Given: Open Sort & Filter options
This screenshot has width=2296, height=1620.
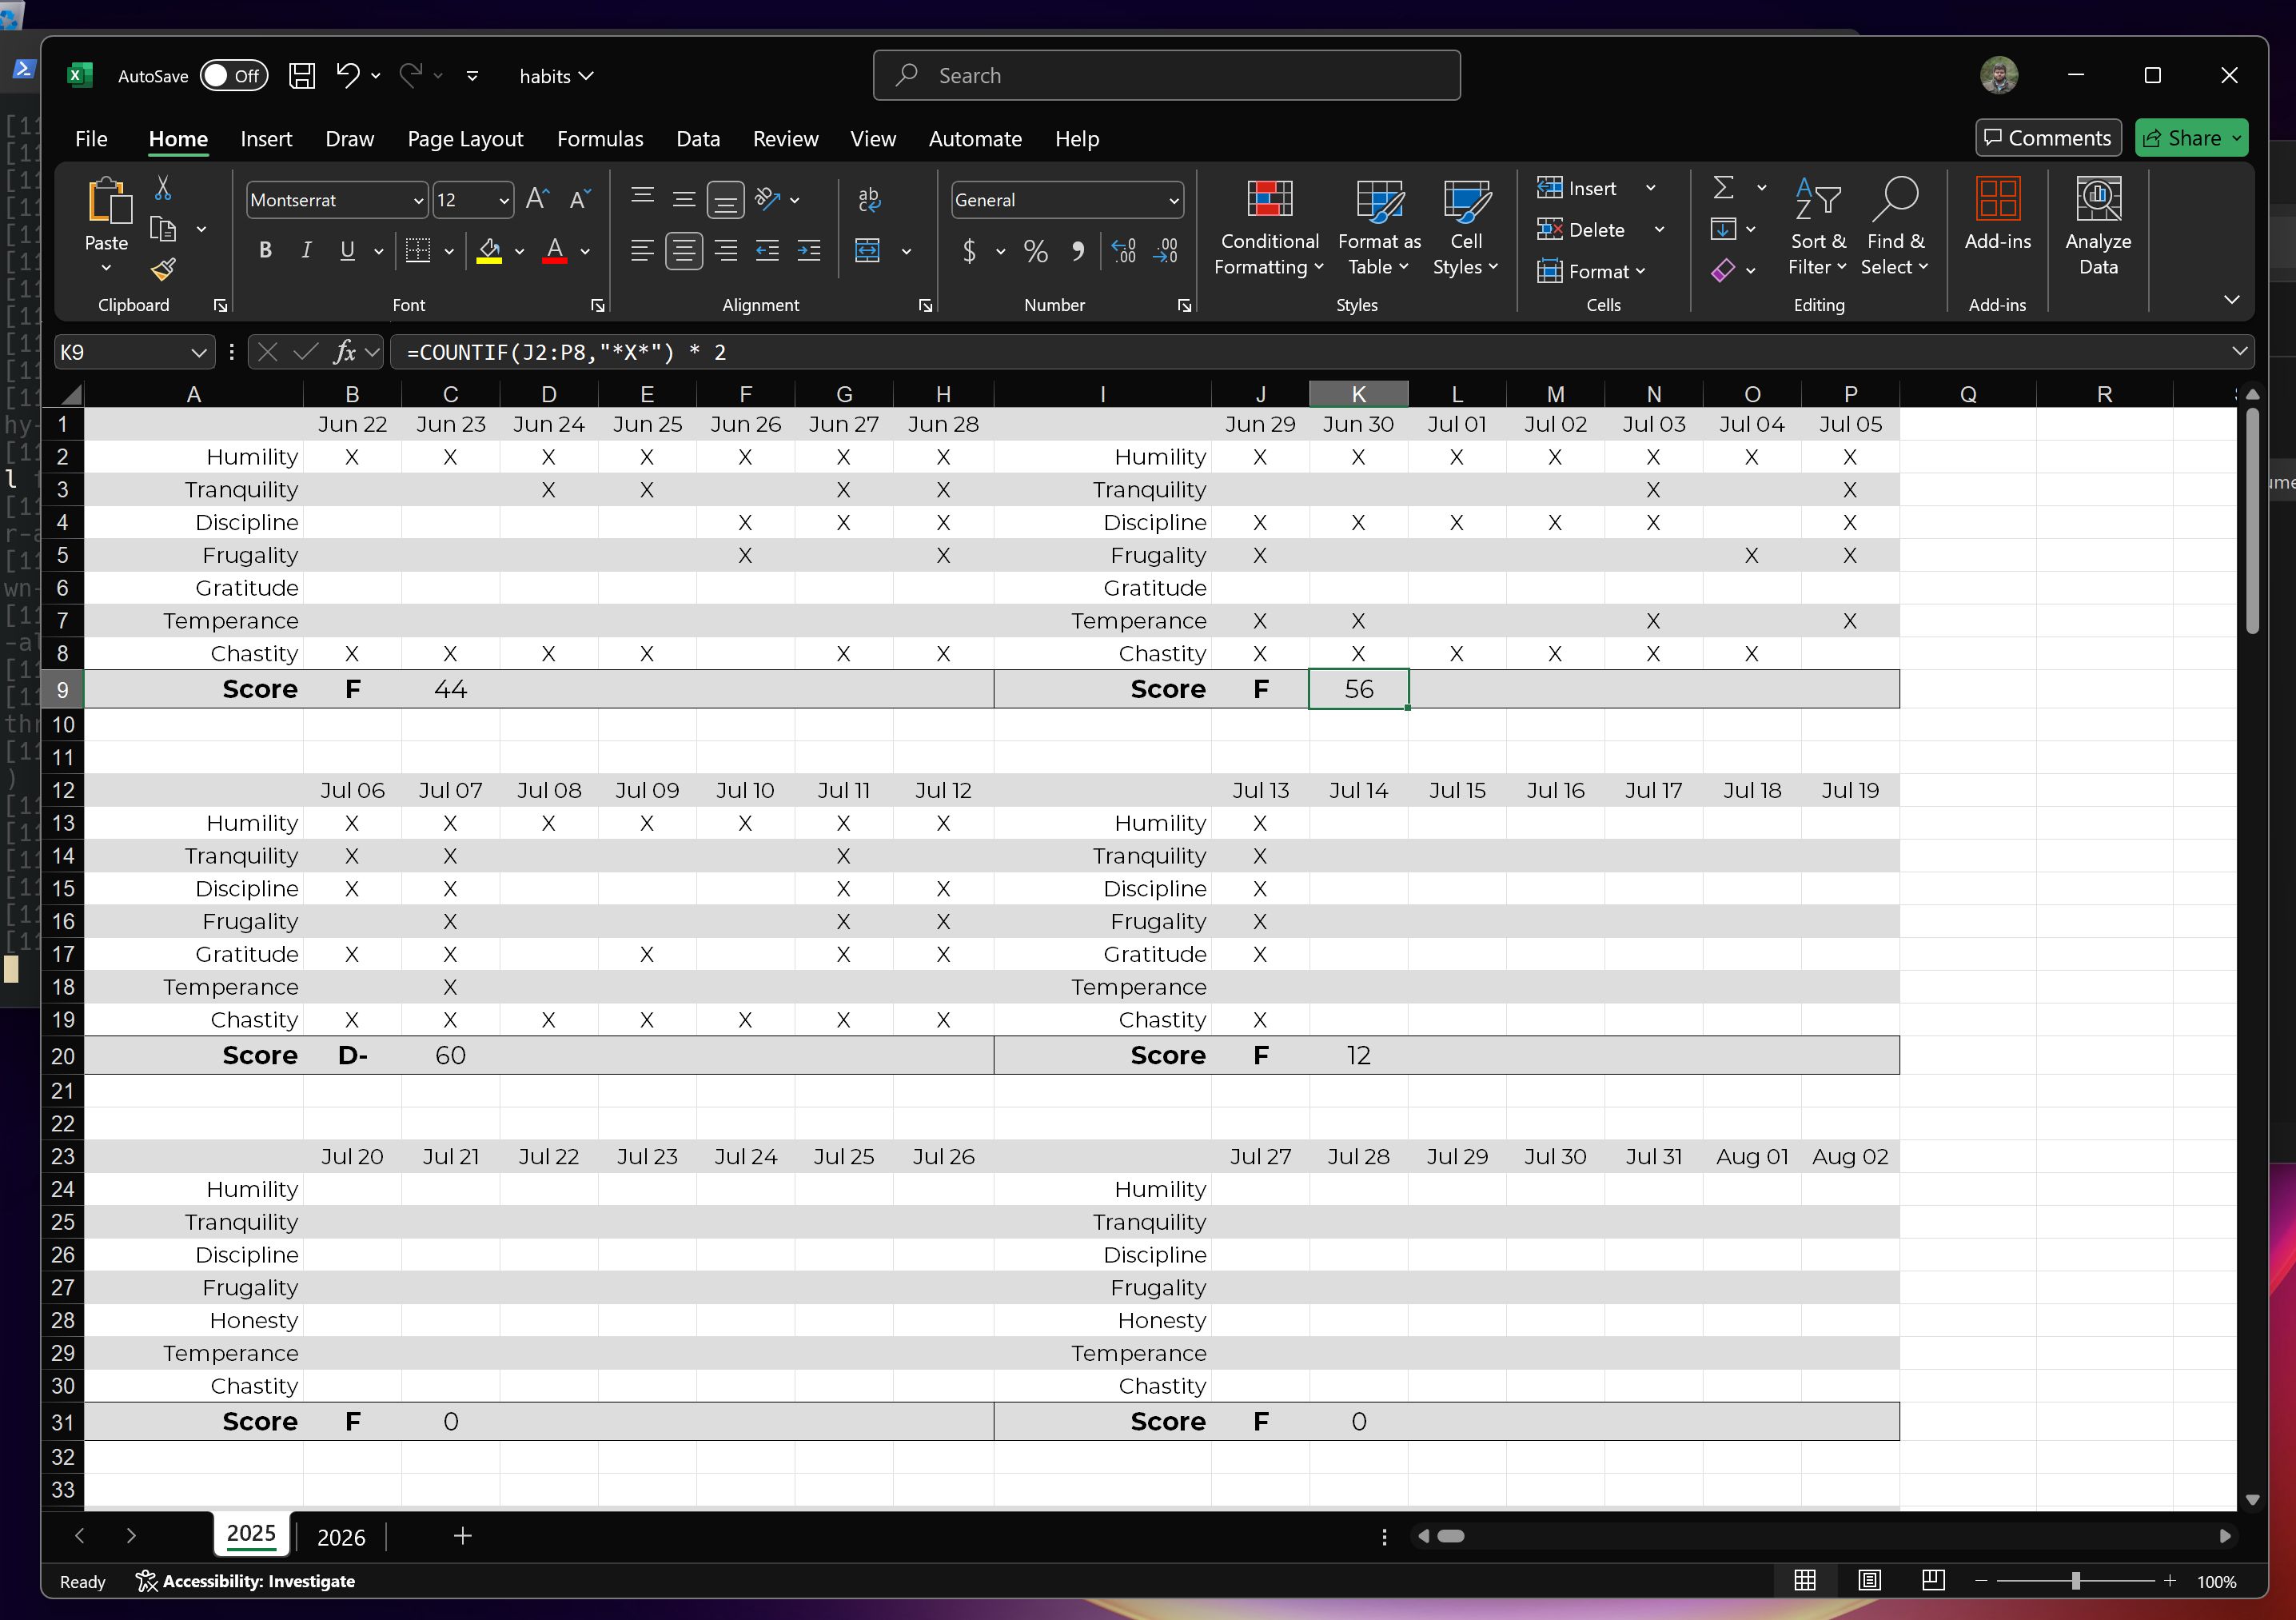Looking at the screenshot, I should [1818, 225].
